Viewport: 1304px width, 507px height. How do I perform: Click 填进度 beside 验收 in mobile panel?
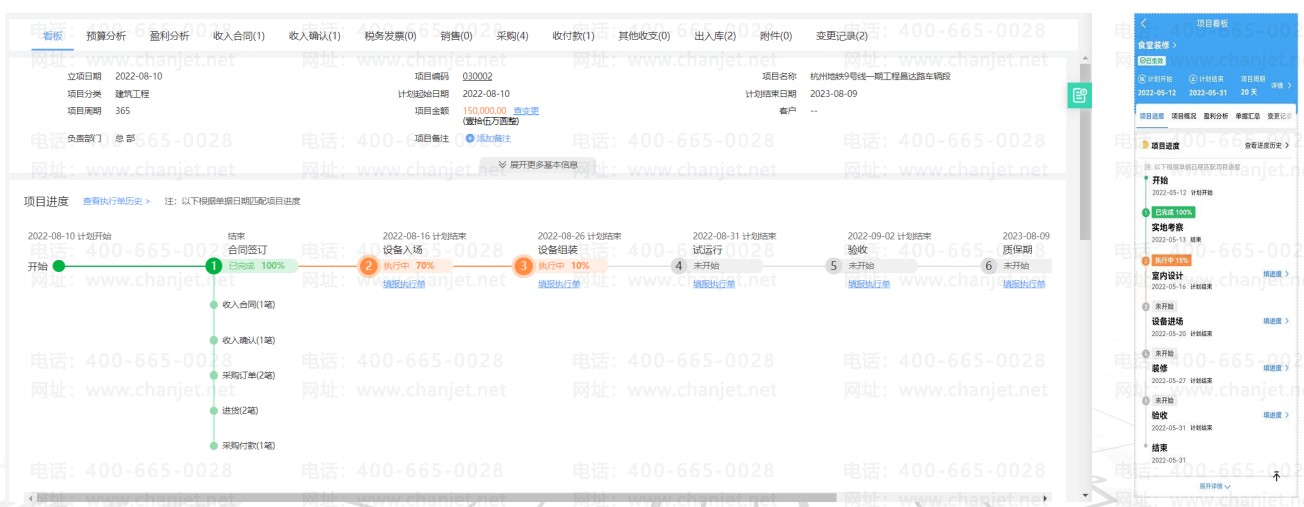point(1275,415)
